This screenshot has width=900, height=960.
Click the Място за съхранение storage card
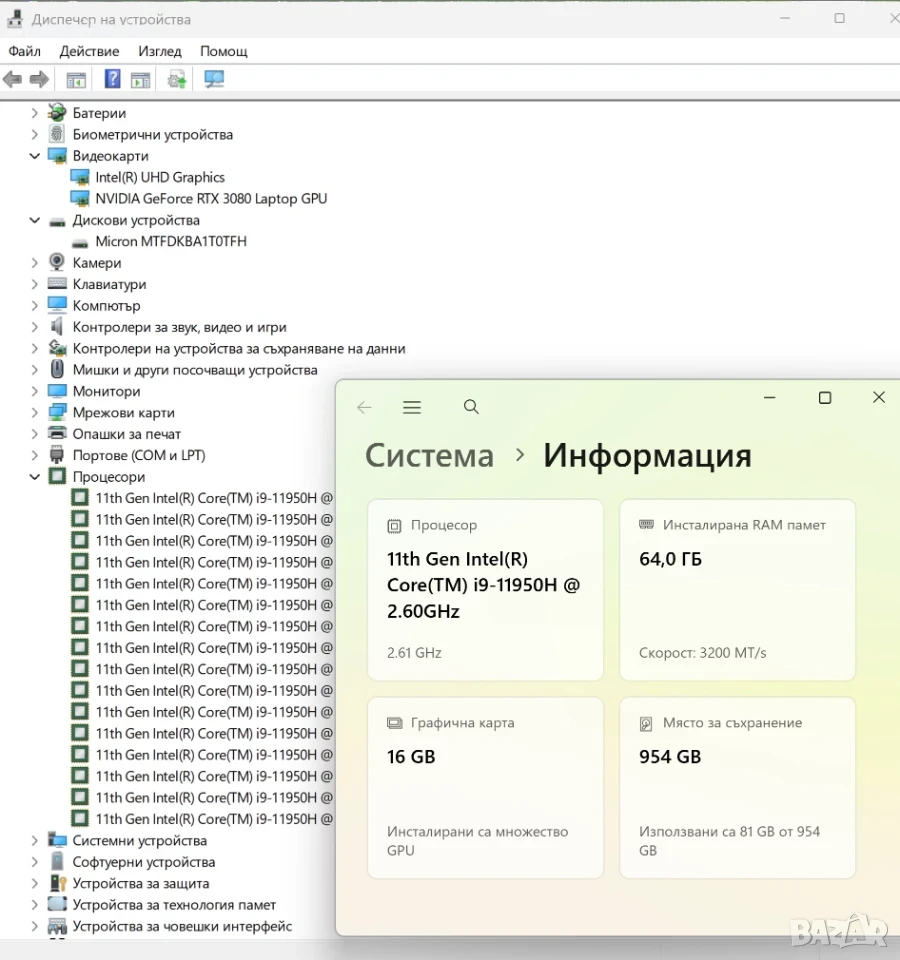(x=737, y=788)
